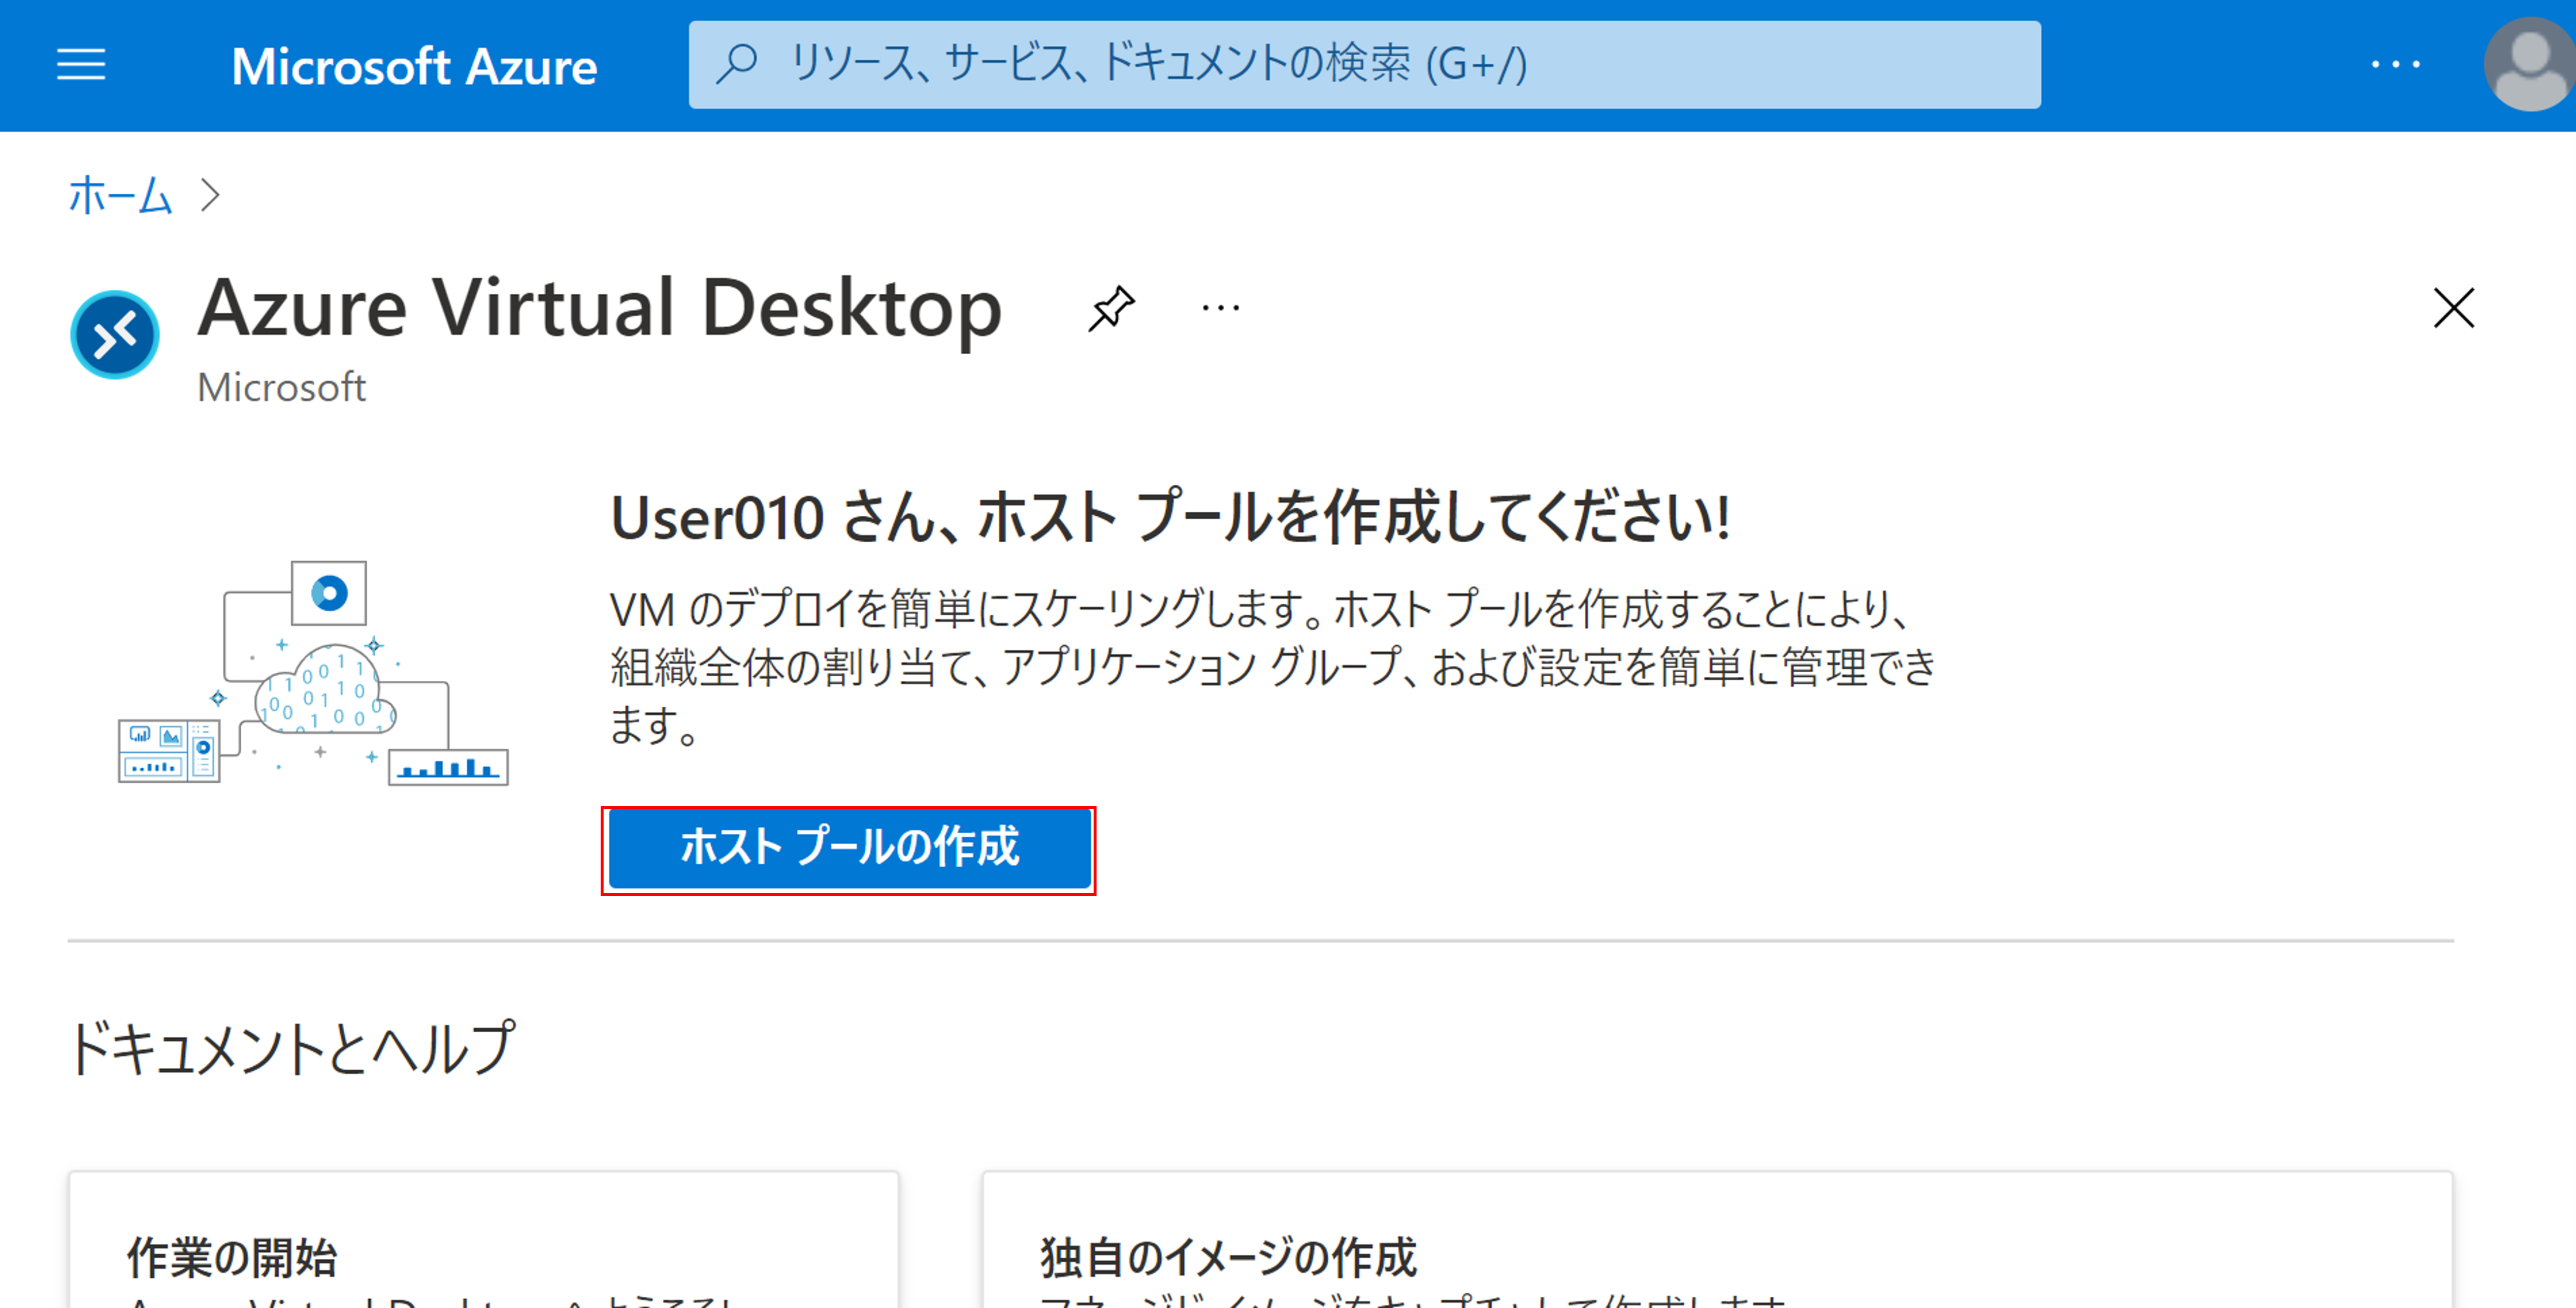Open the 独自のイメージの作成 card
Image resolution: width=2576 pixels, height=1308 pixels.
point(1228,1256)
